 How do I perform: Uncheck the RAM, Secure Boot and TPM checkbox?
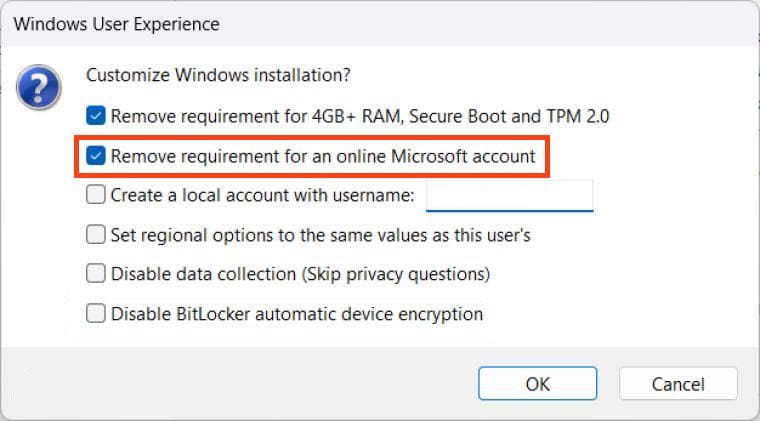[96, 116]
